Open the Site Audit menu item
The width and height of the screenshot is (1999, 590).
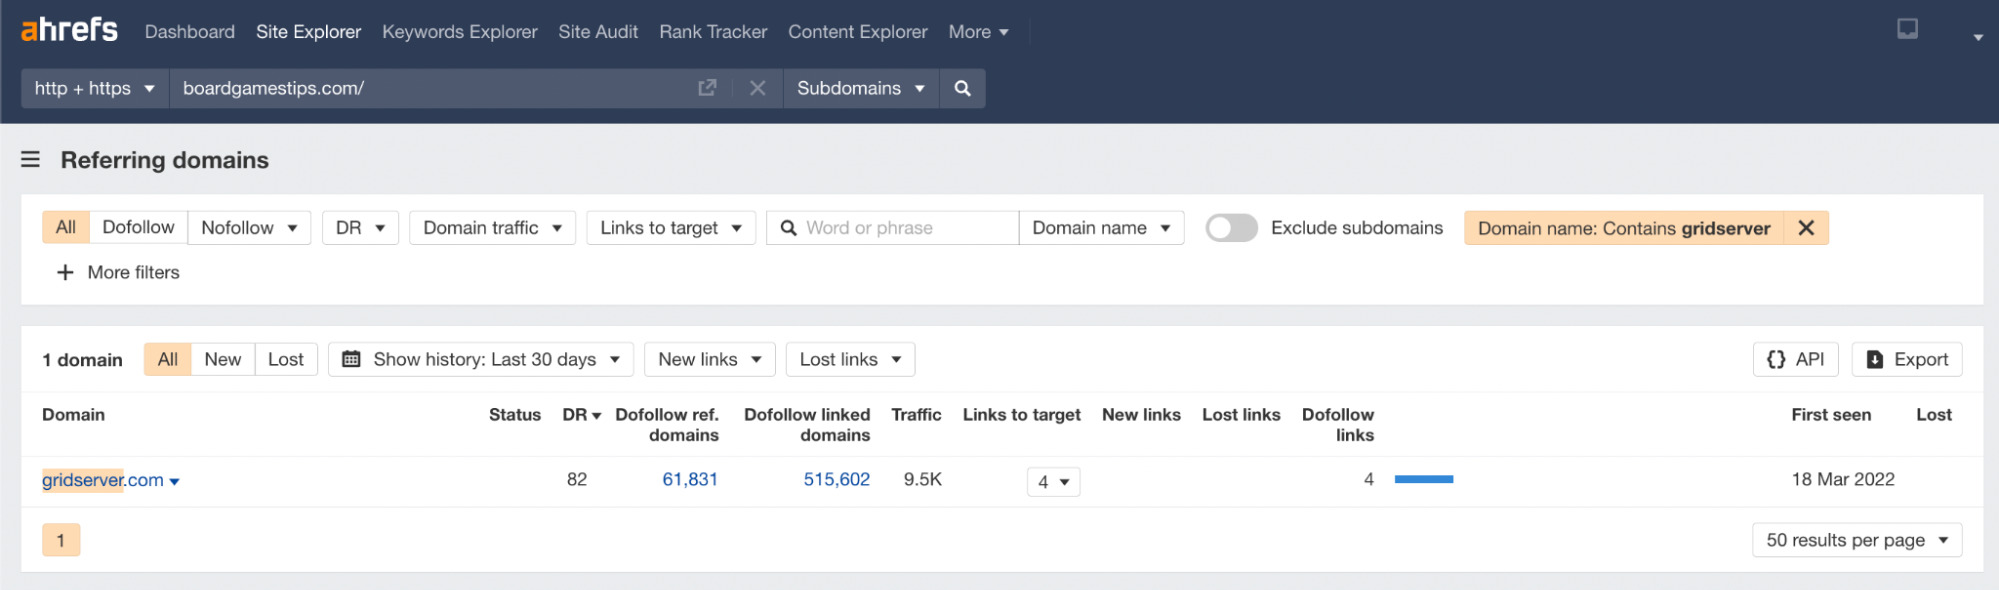[x=598, y=32]
